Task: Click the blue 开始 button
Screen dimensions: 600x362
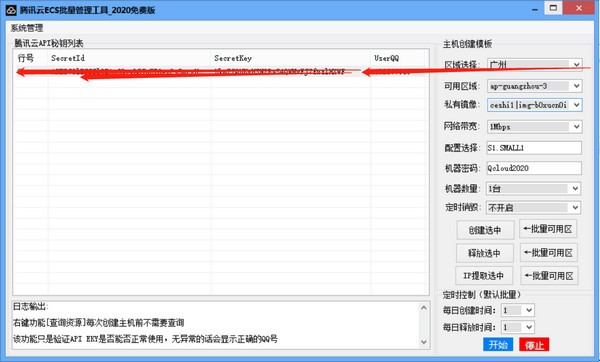Action: pos(498,345)
